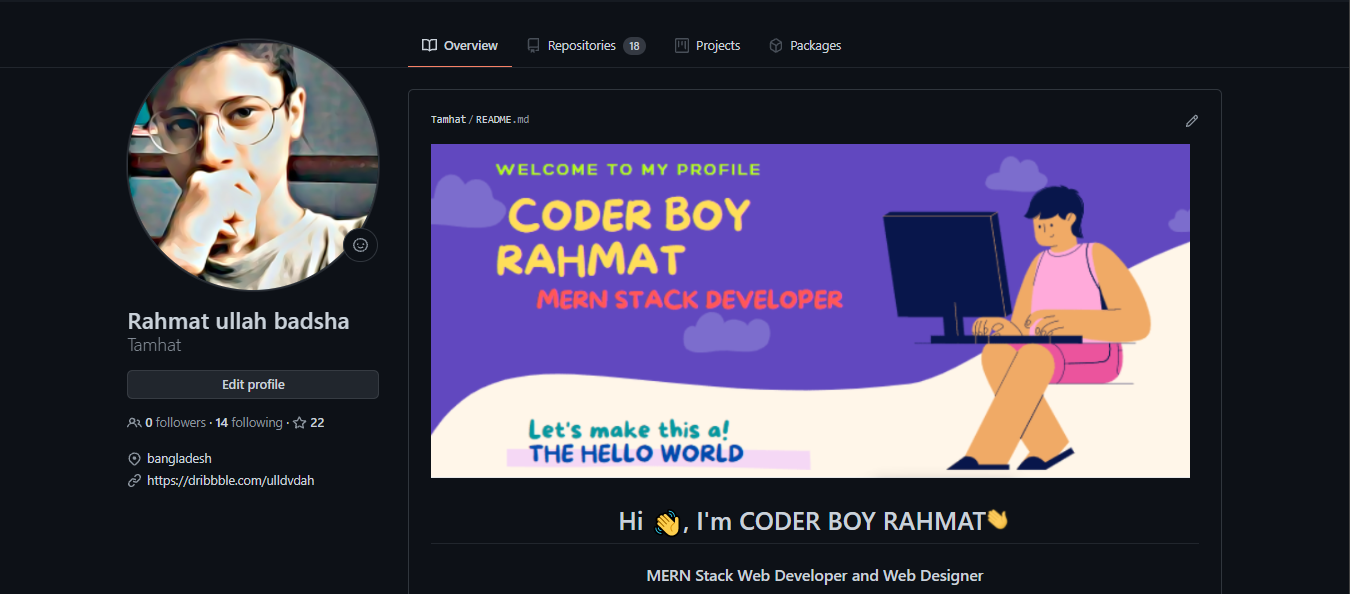Click the set status smiley icon on avatar
Viewport: 1350px width, 594px height.
tap(361, 245)
